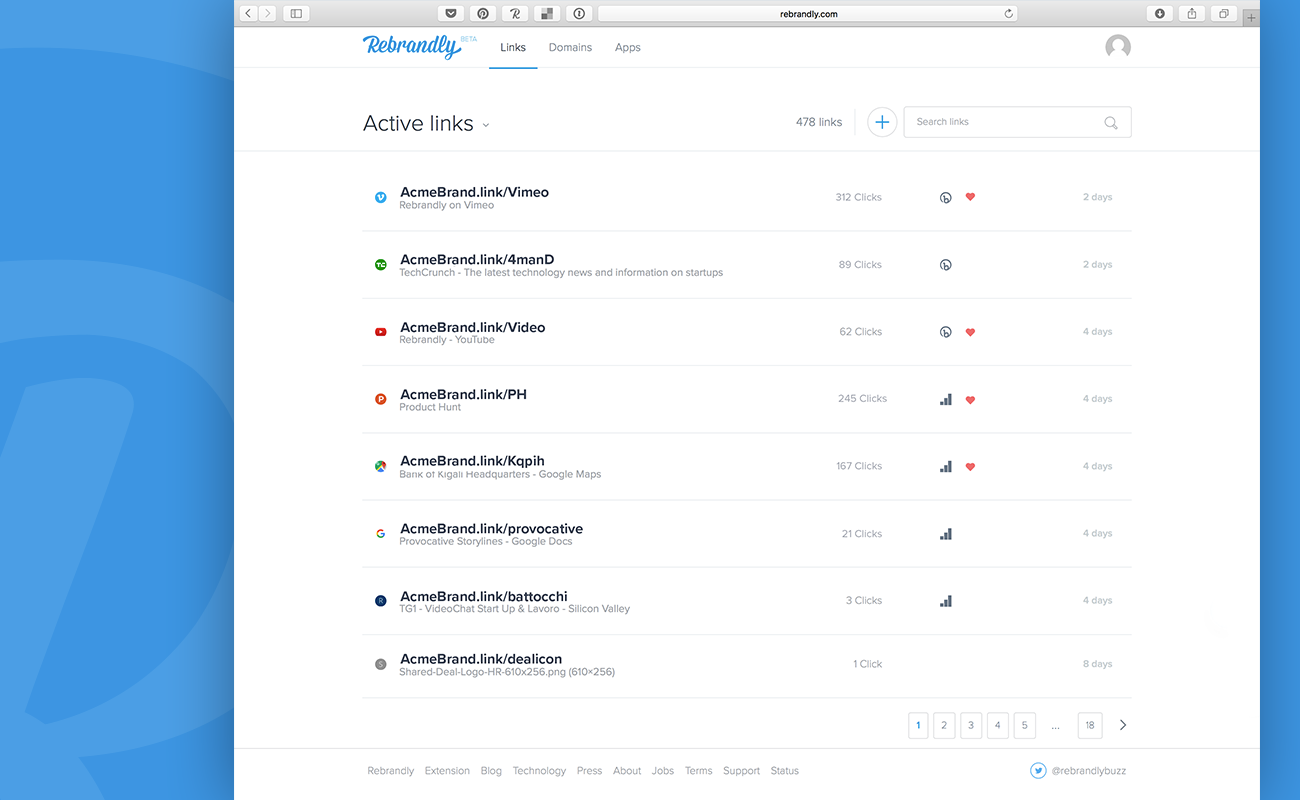
Task: Click the YouTube favicon beside AcmeBrand.link/Video
Action: (380, 332)
